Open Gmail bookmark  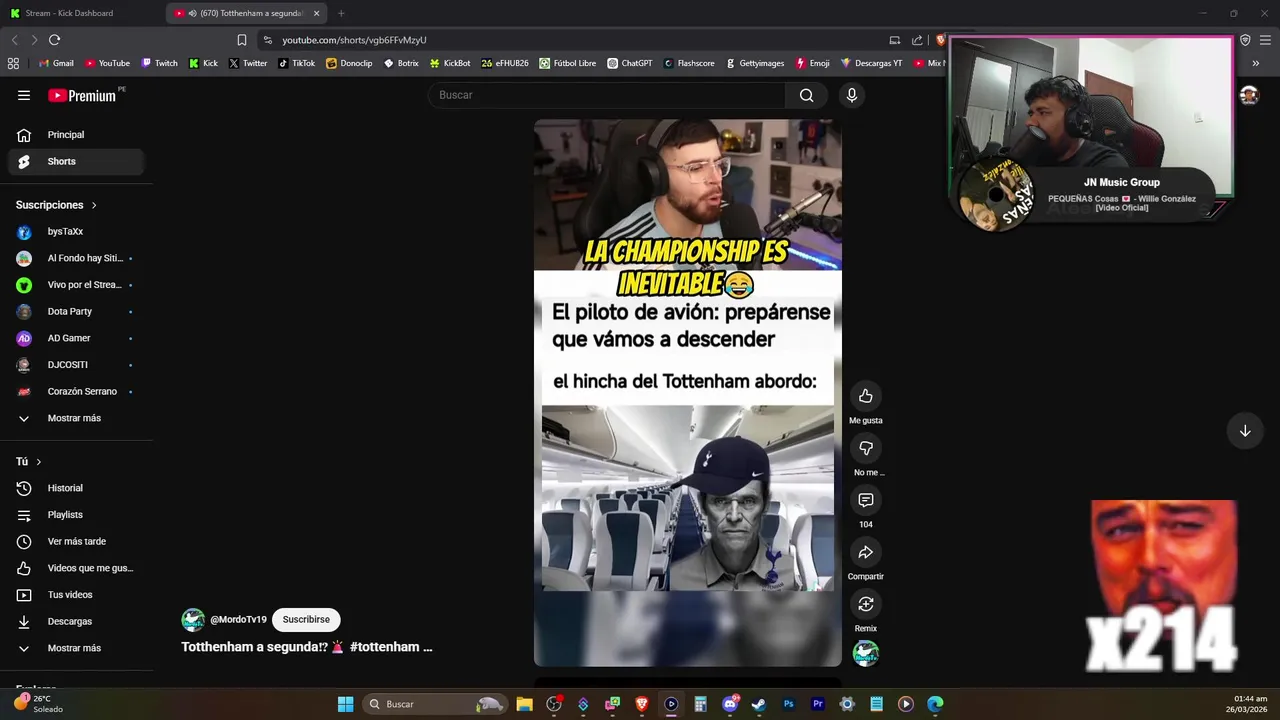[56, 63]
